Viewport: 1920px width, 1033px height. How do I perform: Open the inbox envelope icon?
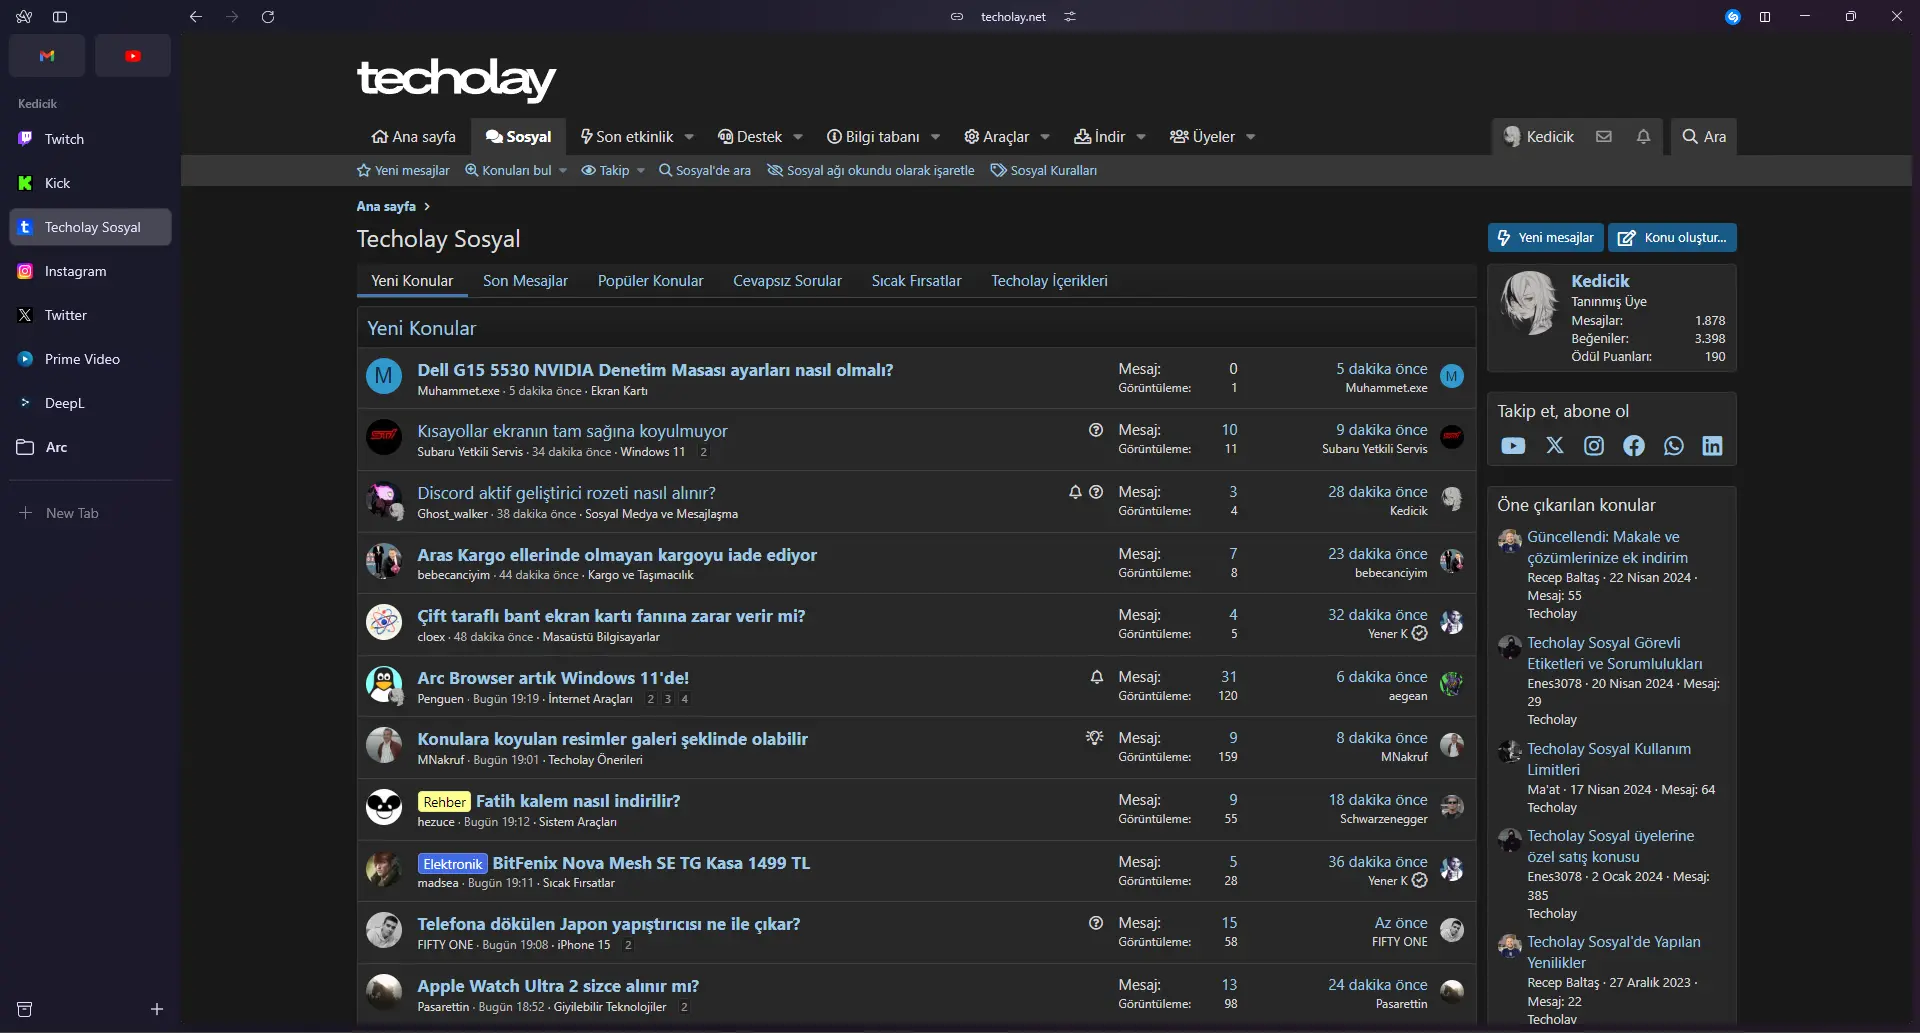click(x=1604, y=137)
